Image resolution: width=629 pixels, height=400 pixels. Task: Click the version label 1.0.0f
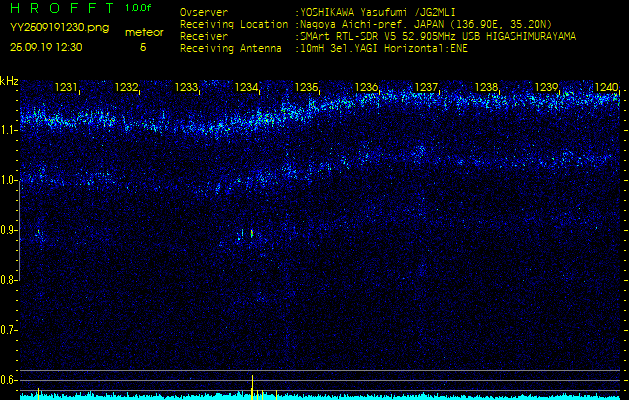click(x=139, y=8)
